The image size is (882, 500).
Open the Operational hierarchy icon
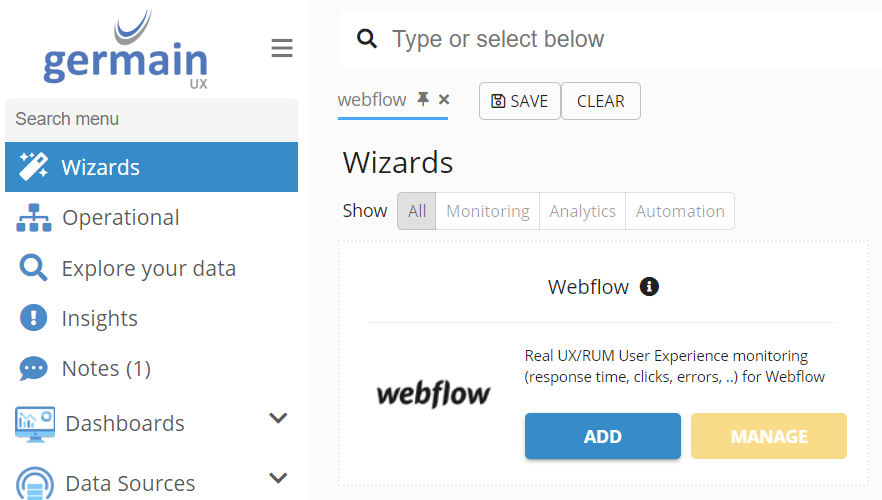(33, 218)
